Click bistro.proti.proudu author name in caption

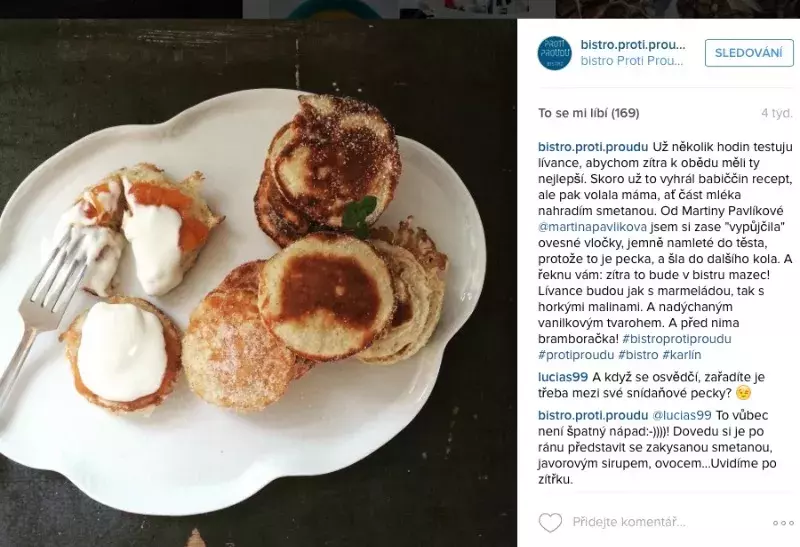593,147
